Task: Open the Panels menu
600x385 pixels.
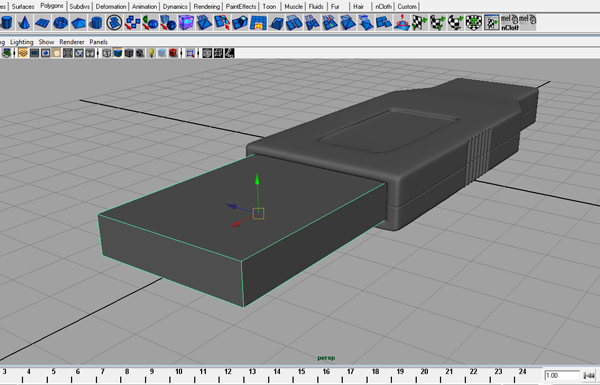Action: 98,42
